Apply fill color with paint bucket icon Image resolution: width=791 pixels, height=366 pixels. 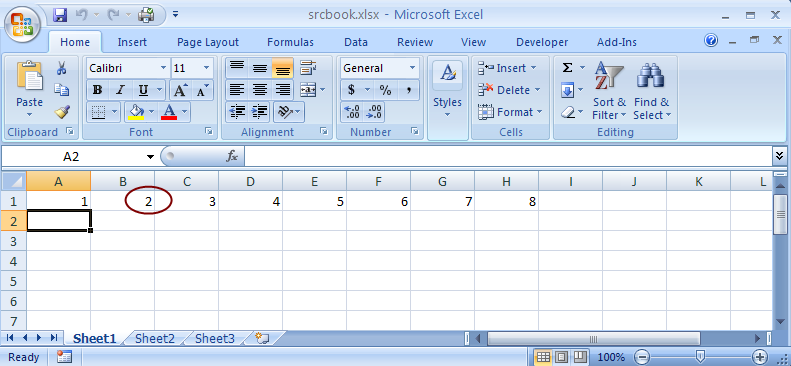tap(136, 112)
